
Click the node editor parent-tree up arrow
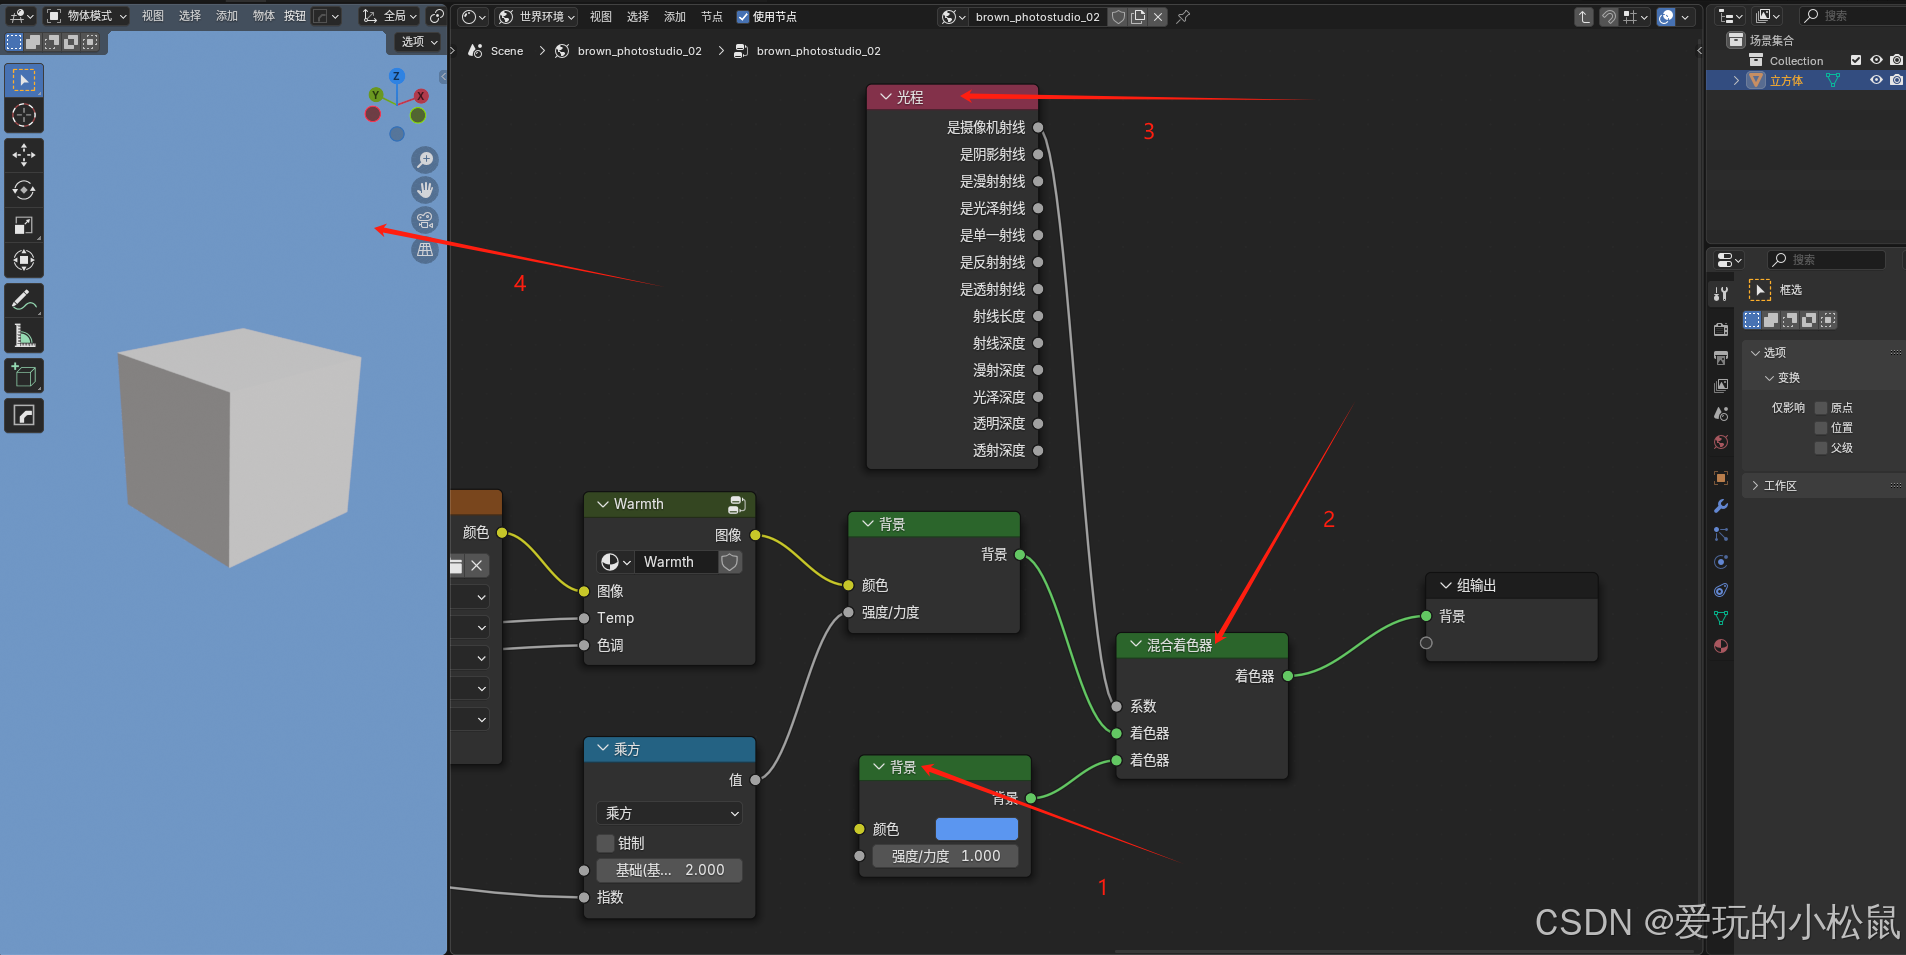click(x=1584, y=17)
